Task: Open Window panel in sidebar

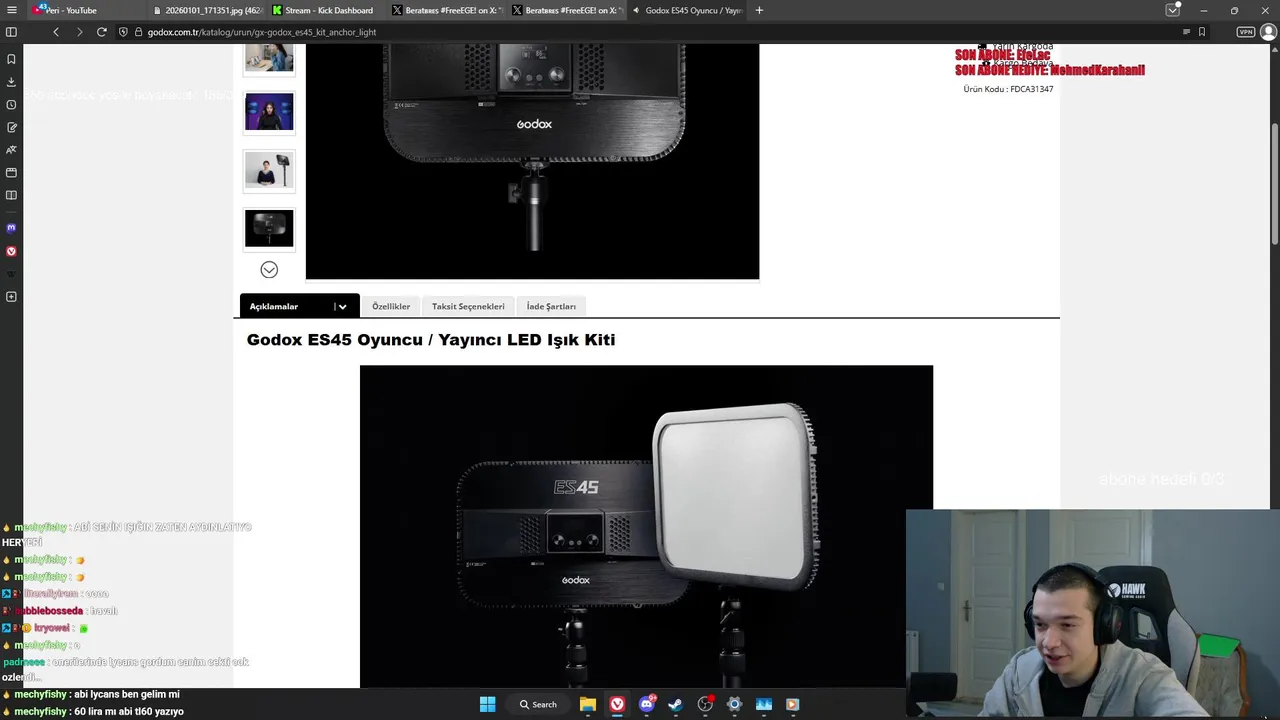Action: pyautogui.click(x=11, y=172)
